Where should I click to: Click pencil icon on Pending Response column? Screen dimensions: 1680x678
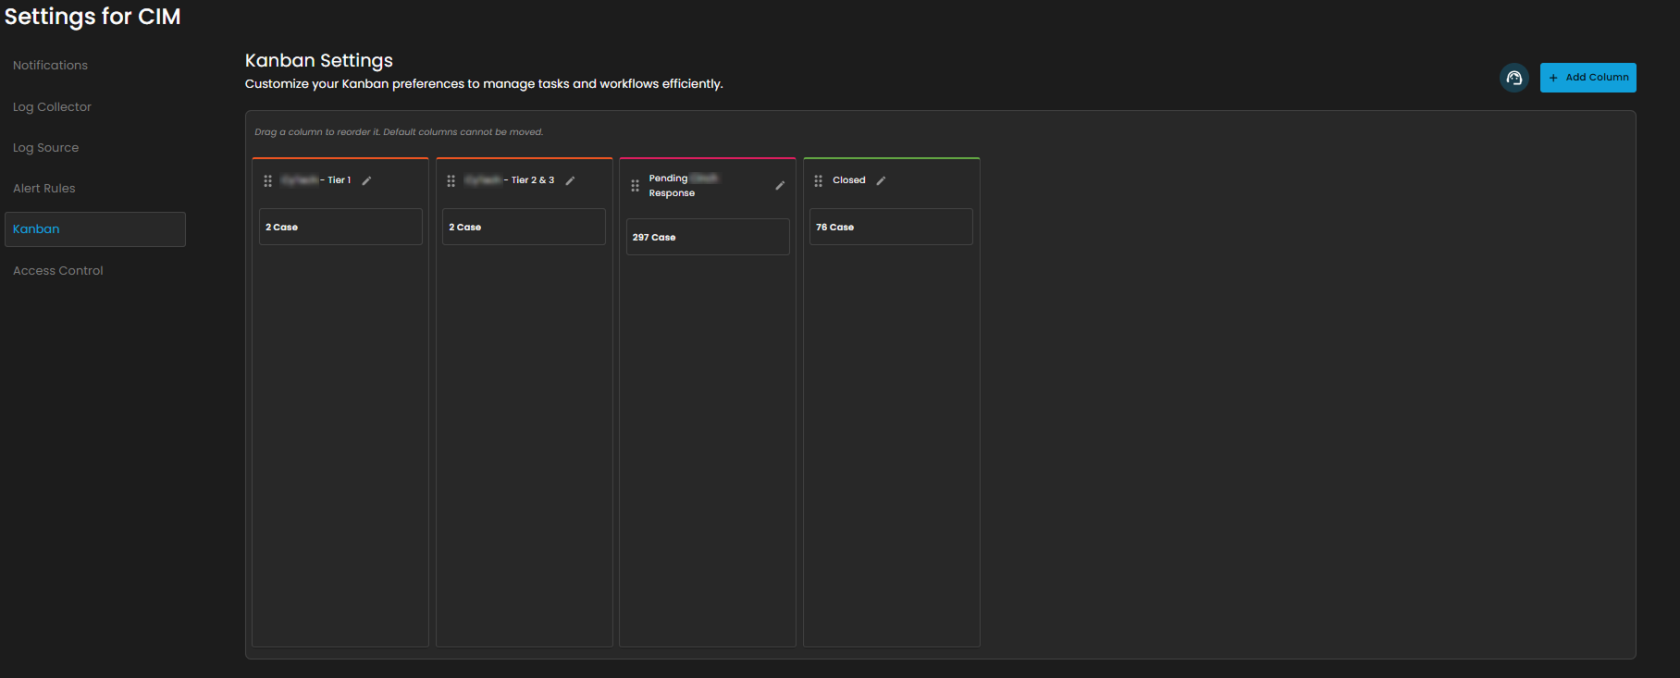pos(780,186)
